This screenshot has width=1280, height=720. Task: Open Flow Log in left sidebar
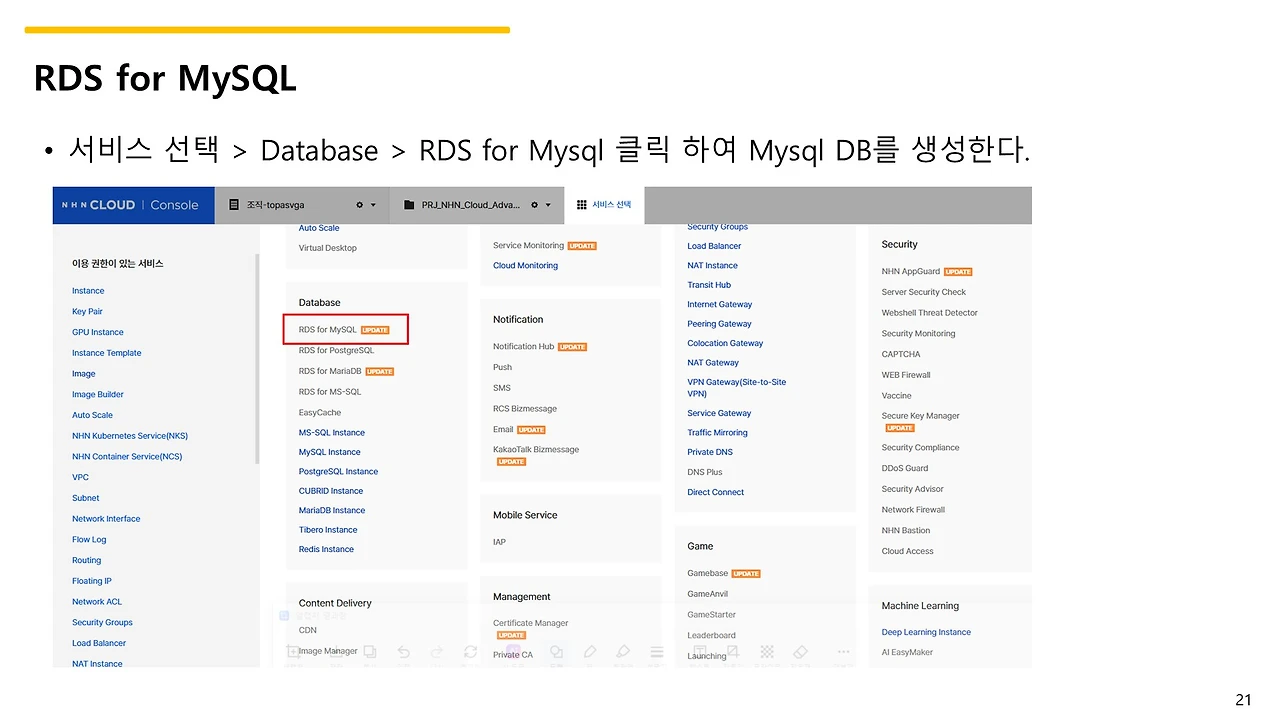(89, 540)
